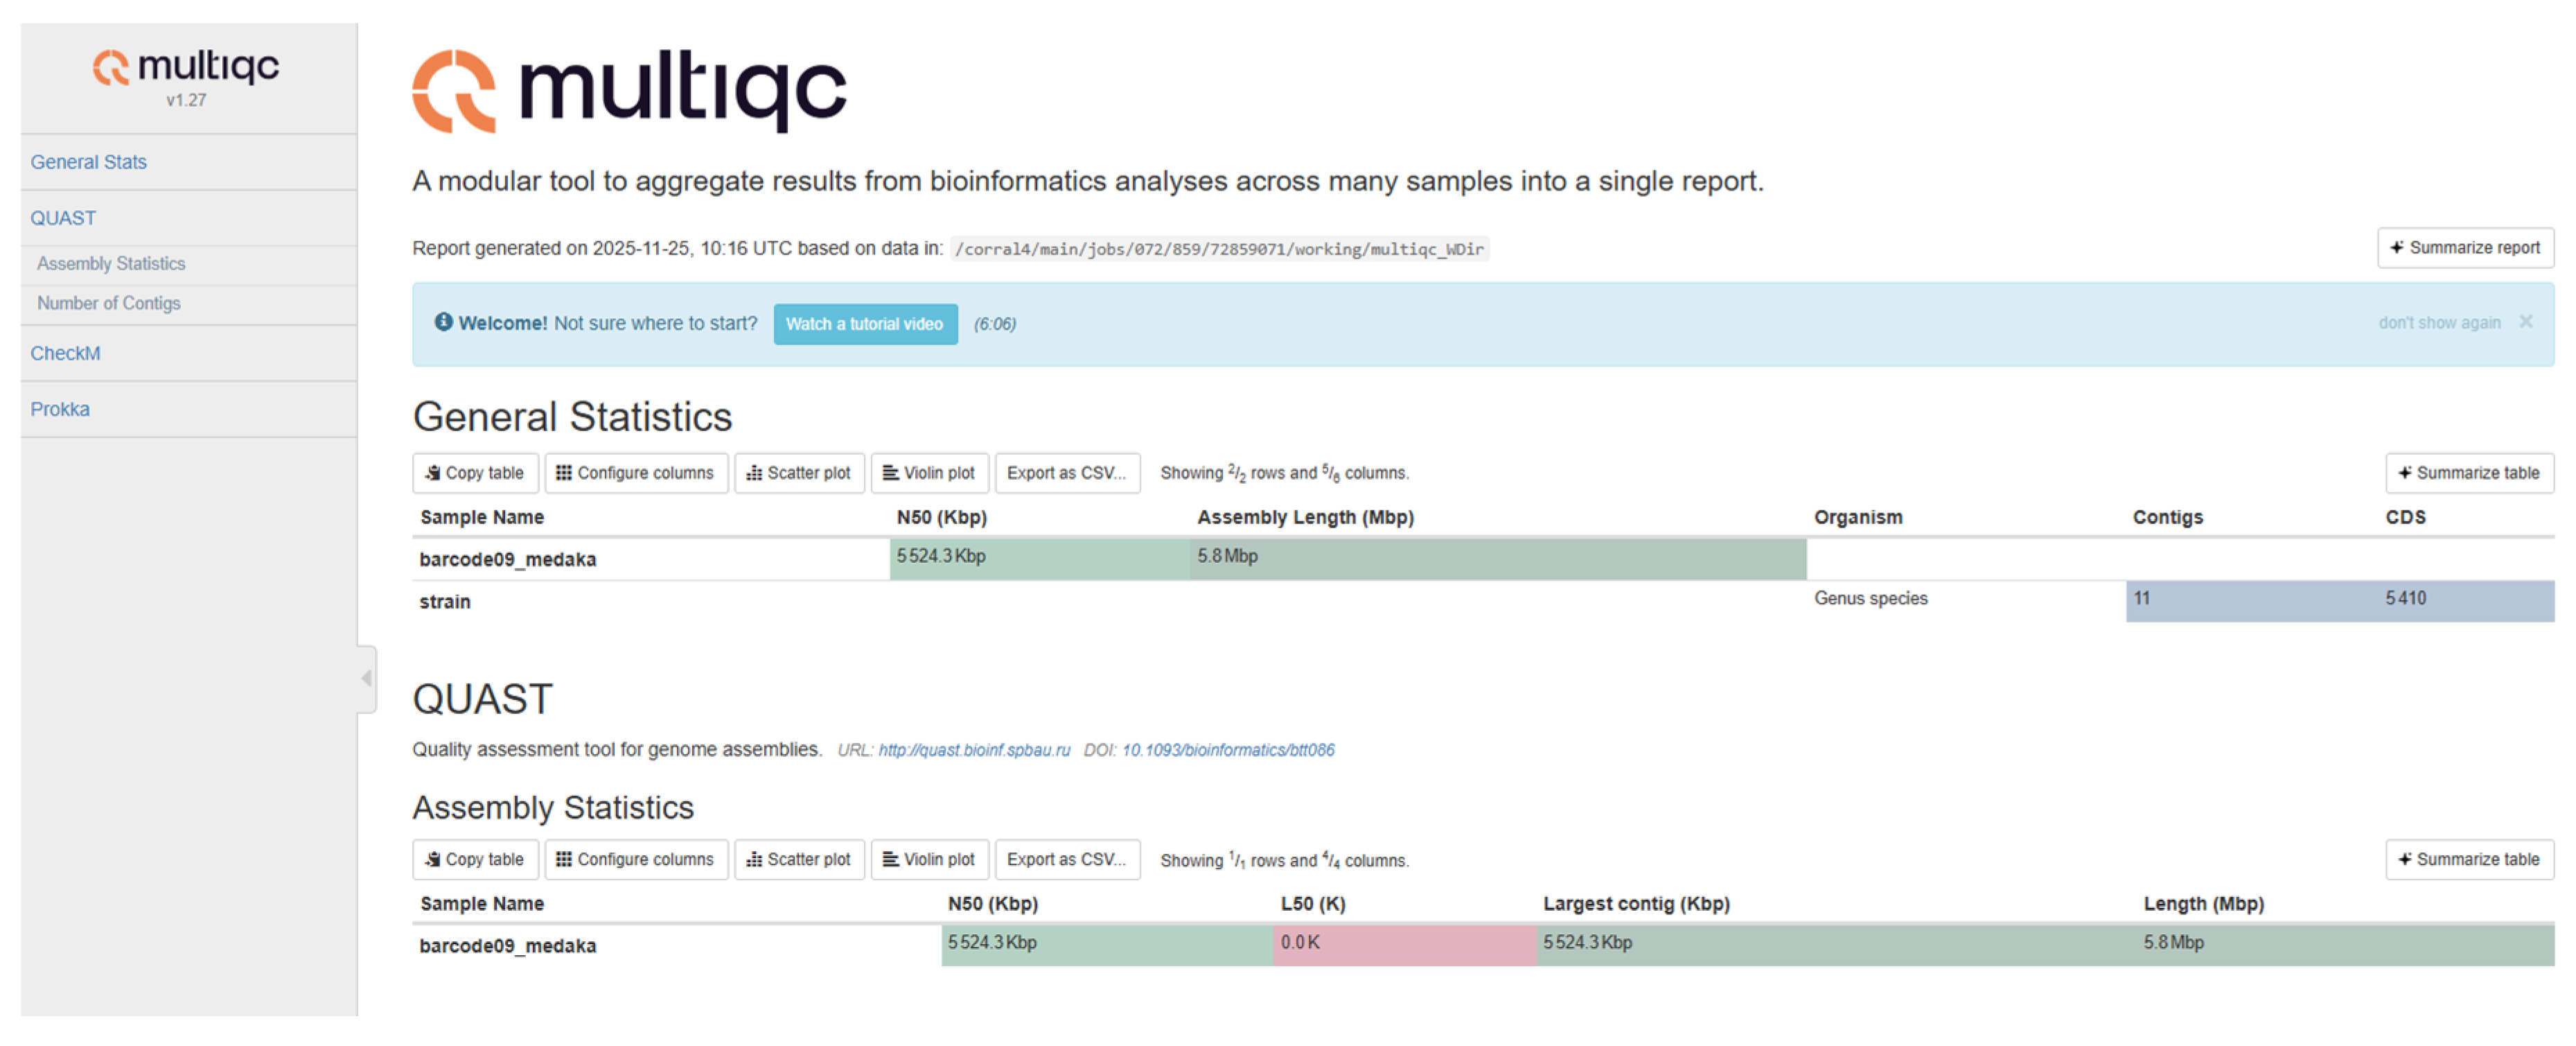This screenshot has width=2576, height=1046.
Task: Copy the Assembly Statistics table
Action: [x=475, y=859]
